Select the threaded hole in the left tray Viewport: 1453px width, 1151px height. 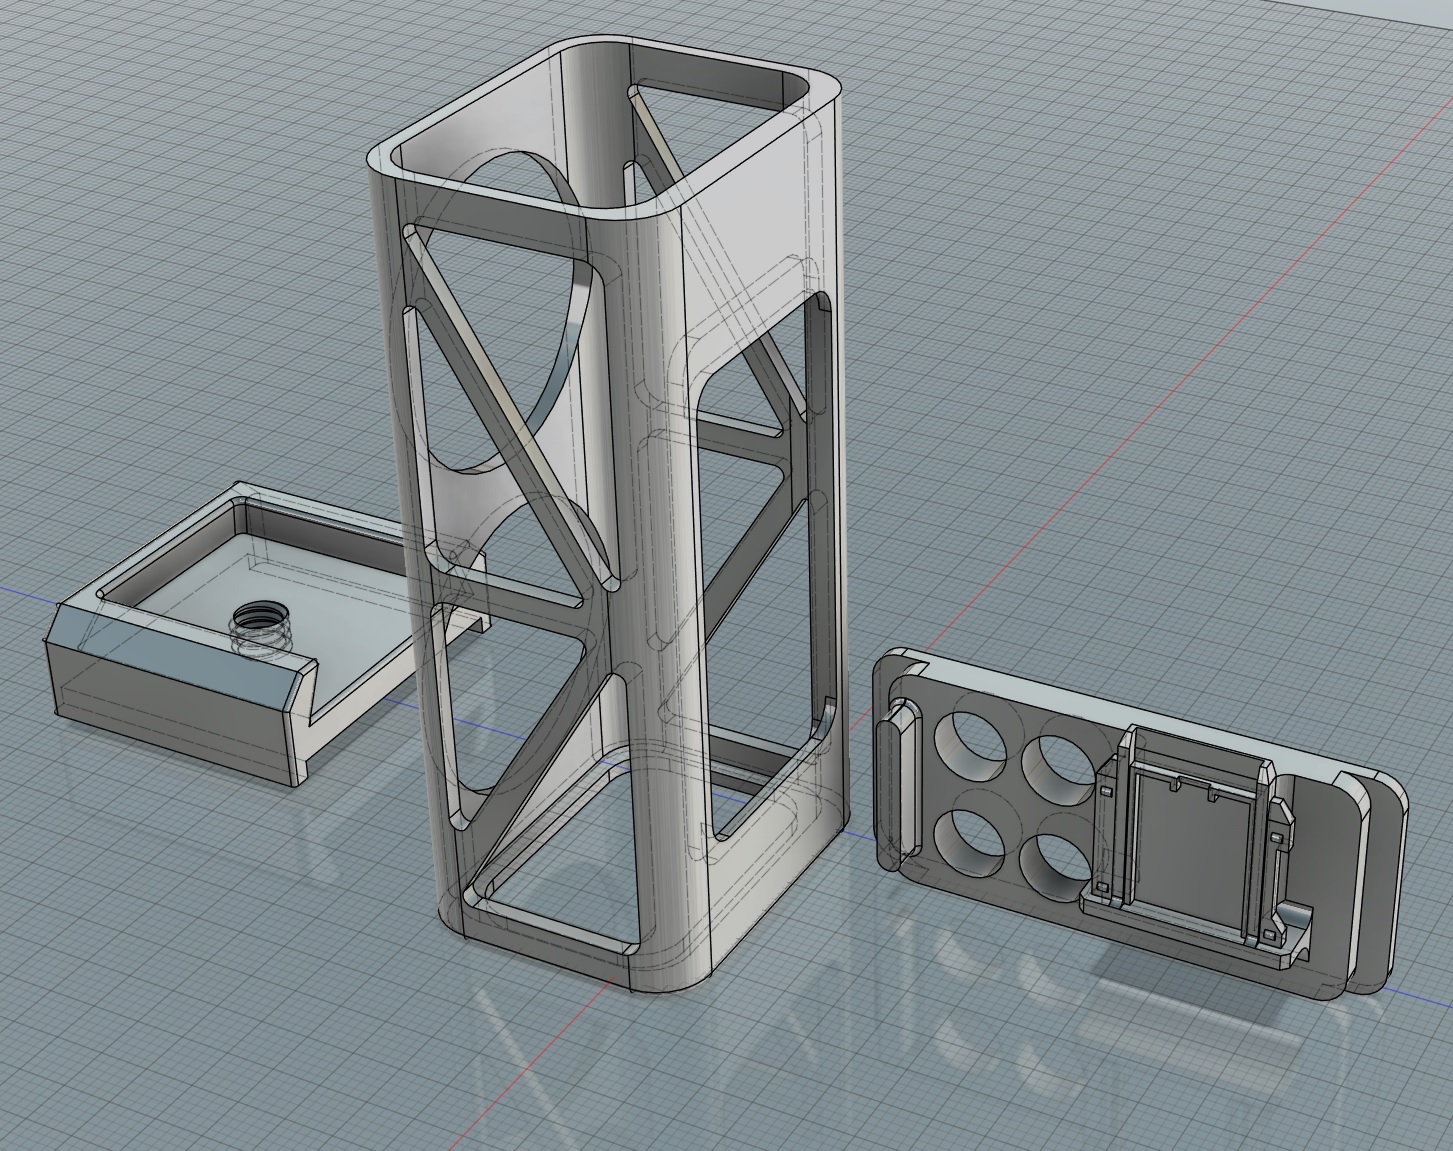[259, 631]
